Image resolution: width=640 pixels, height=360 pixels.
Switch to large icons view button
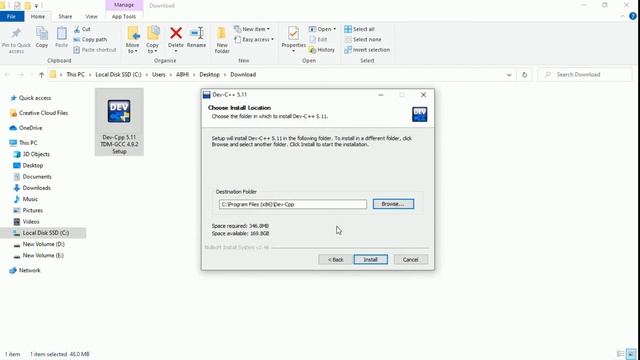coord(631,354)
